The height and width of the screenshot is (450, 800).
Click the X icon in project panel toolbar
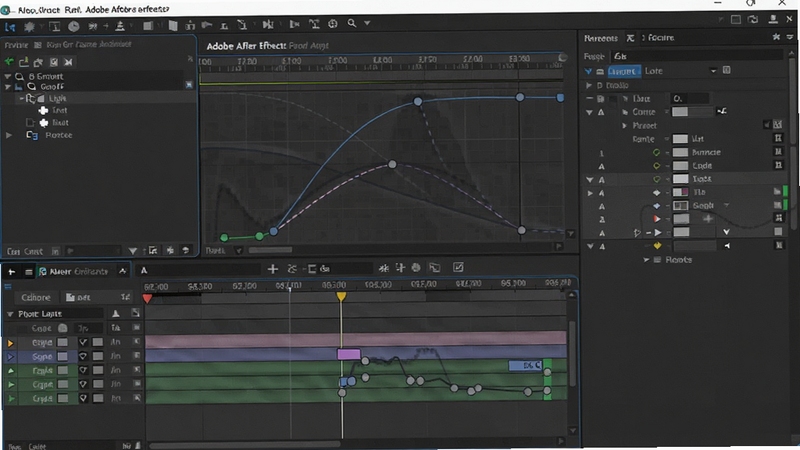point(68,62)
